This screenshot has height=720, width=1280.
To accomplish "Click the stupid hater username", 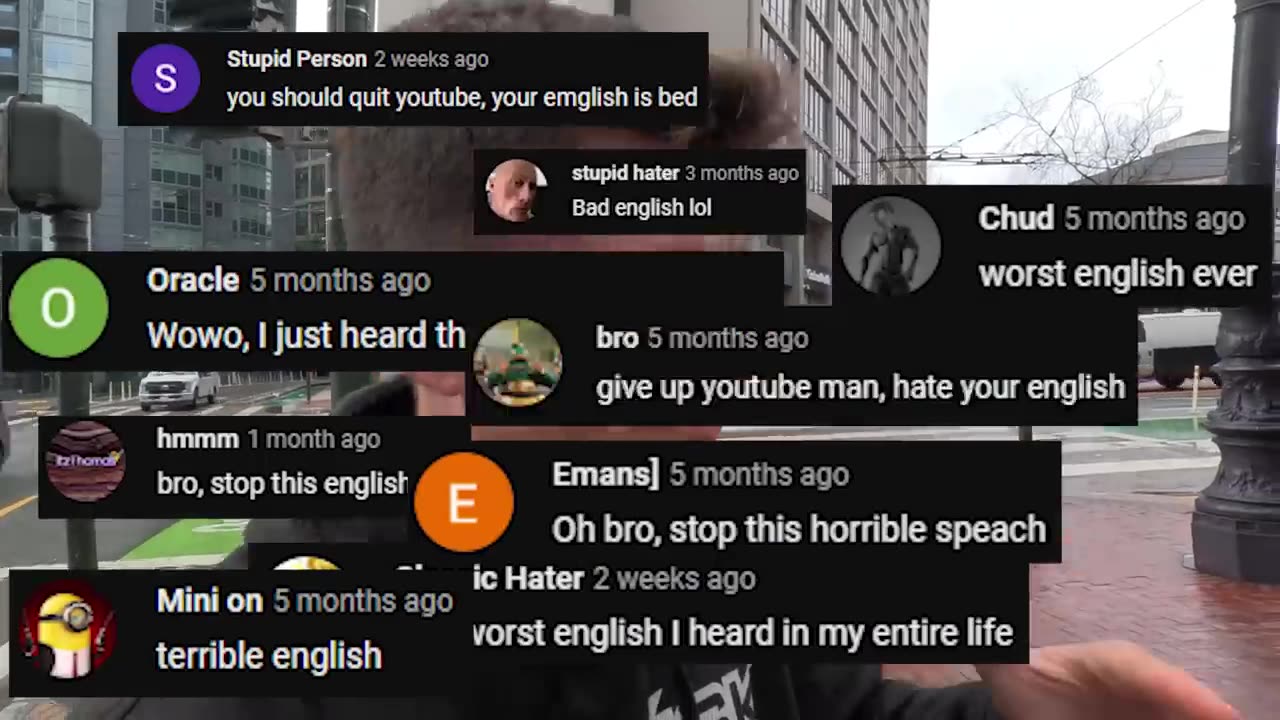I will point(625,173).
